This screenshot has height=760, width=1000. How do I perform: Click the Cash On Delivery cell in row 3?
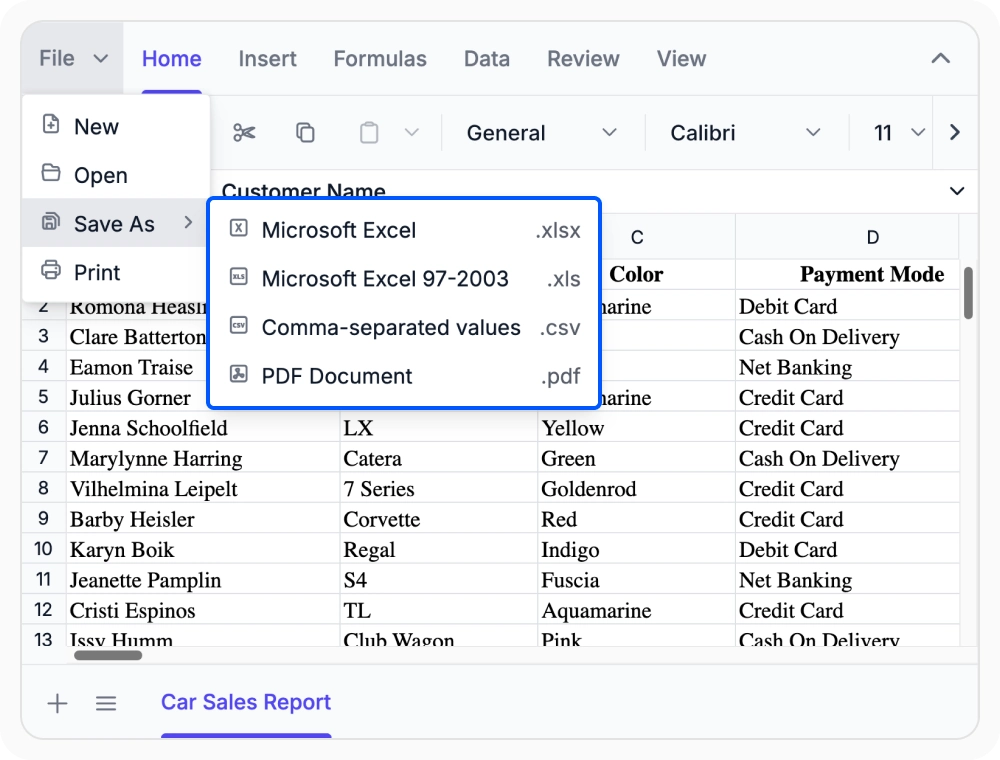[848, 337]
